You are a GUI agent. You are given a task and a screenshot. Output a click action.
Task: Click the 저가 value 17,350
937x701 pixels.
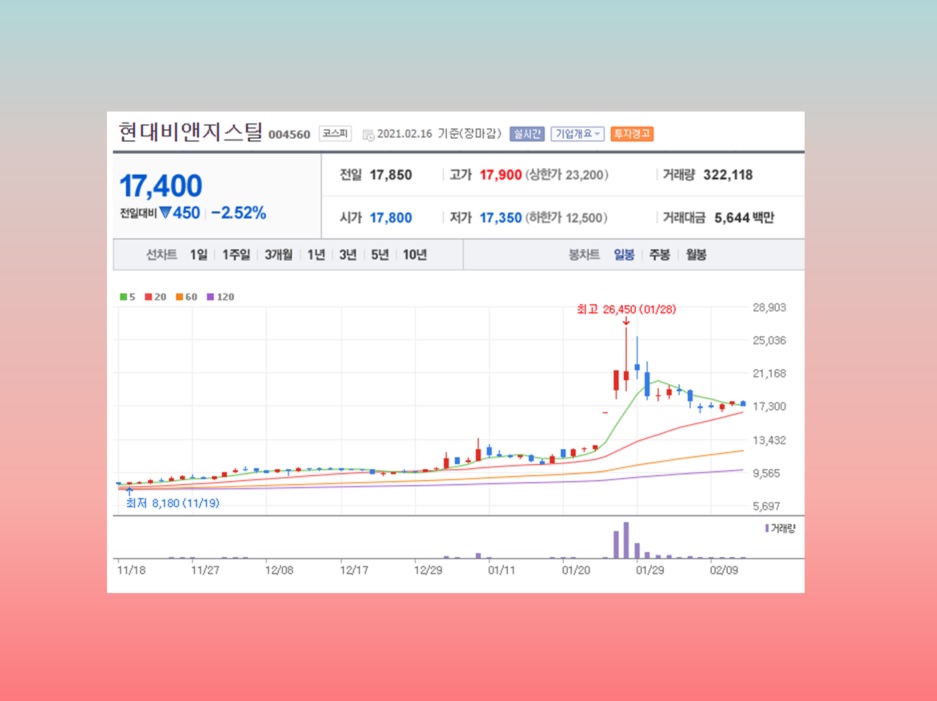pyautogui.click(x=501, y=218)
